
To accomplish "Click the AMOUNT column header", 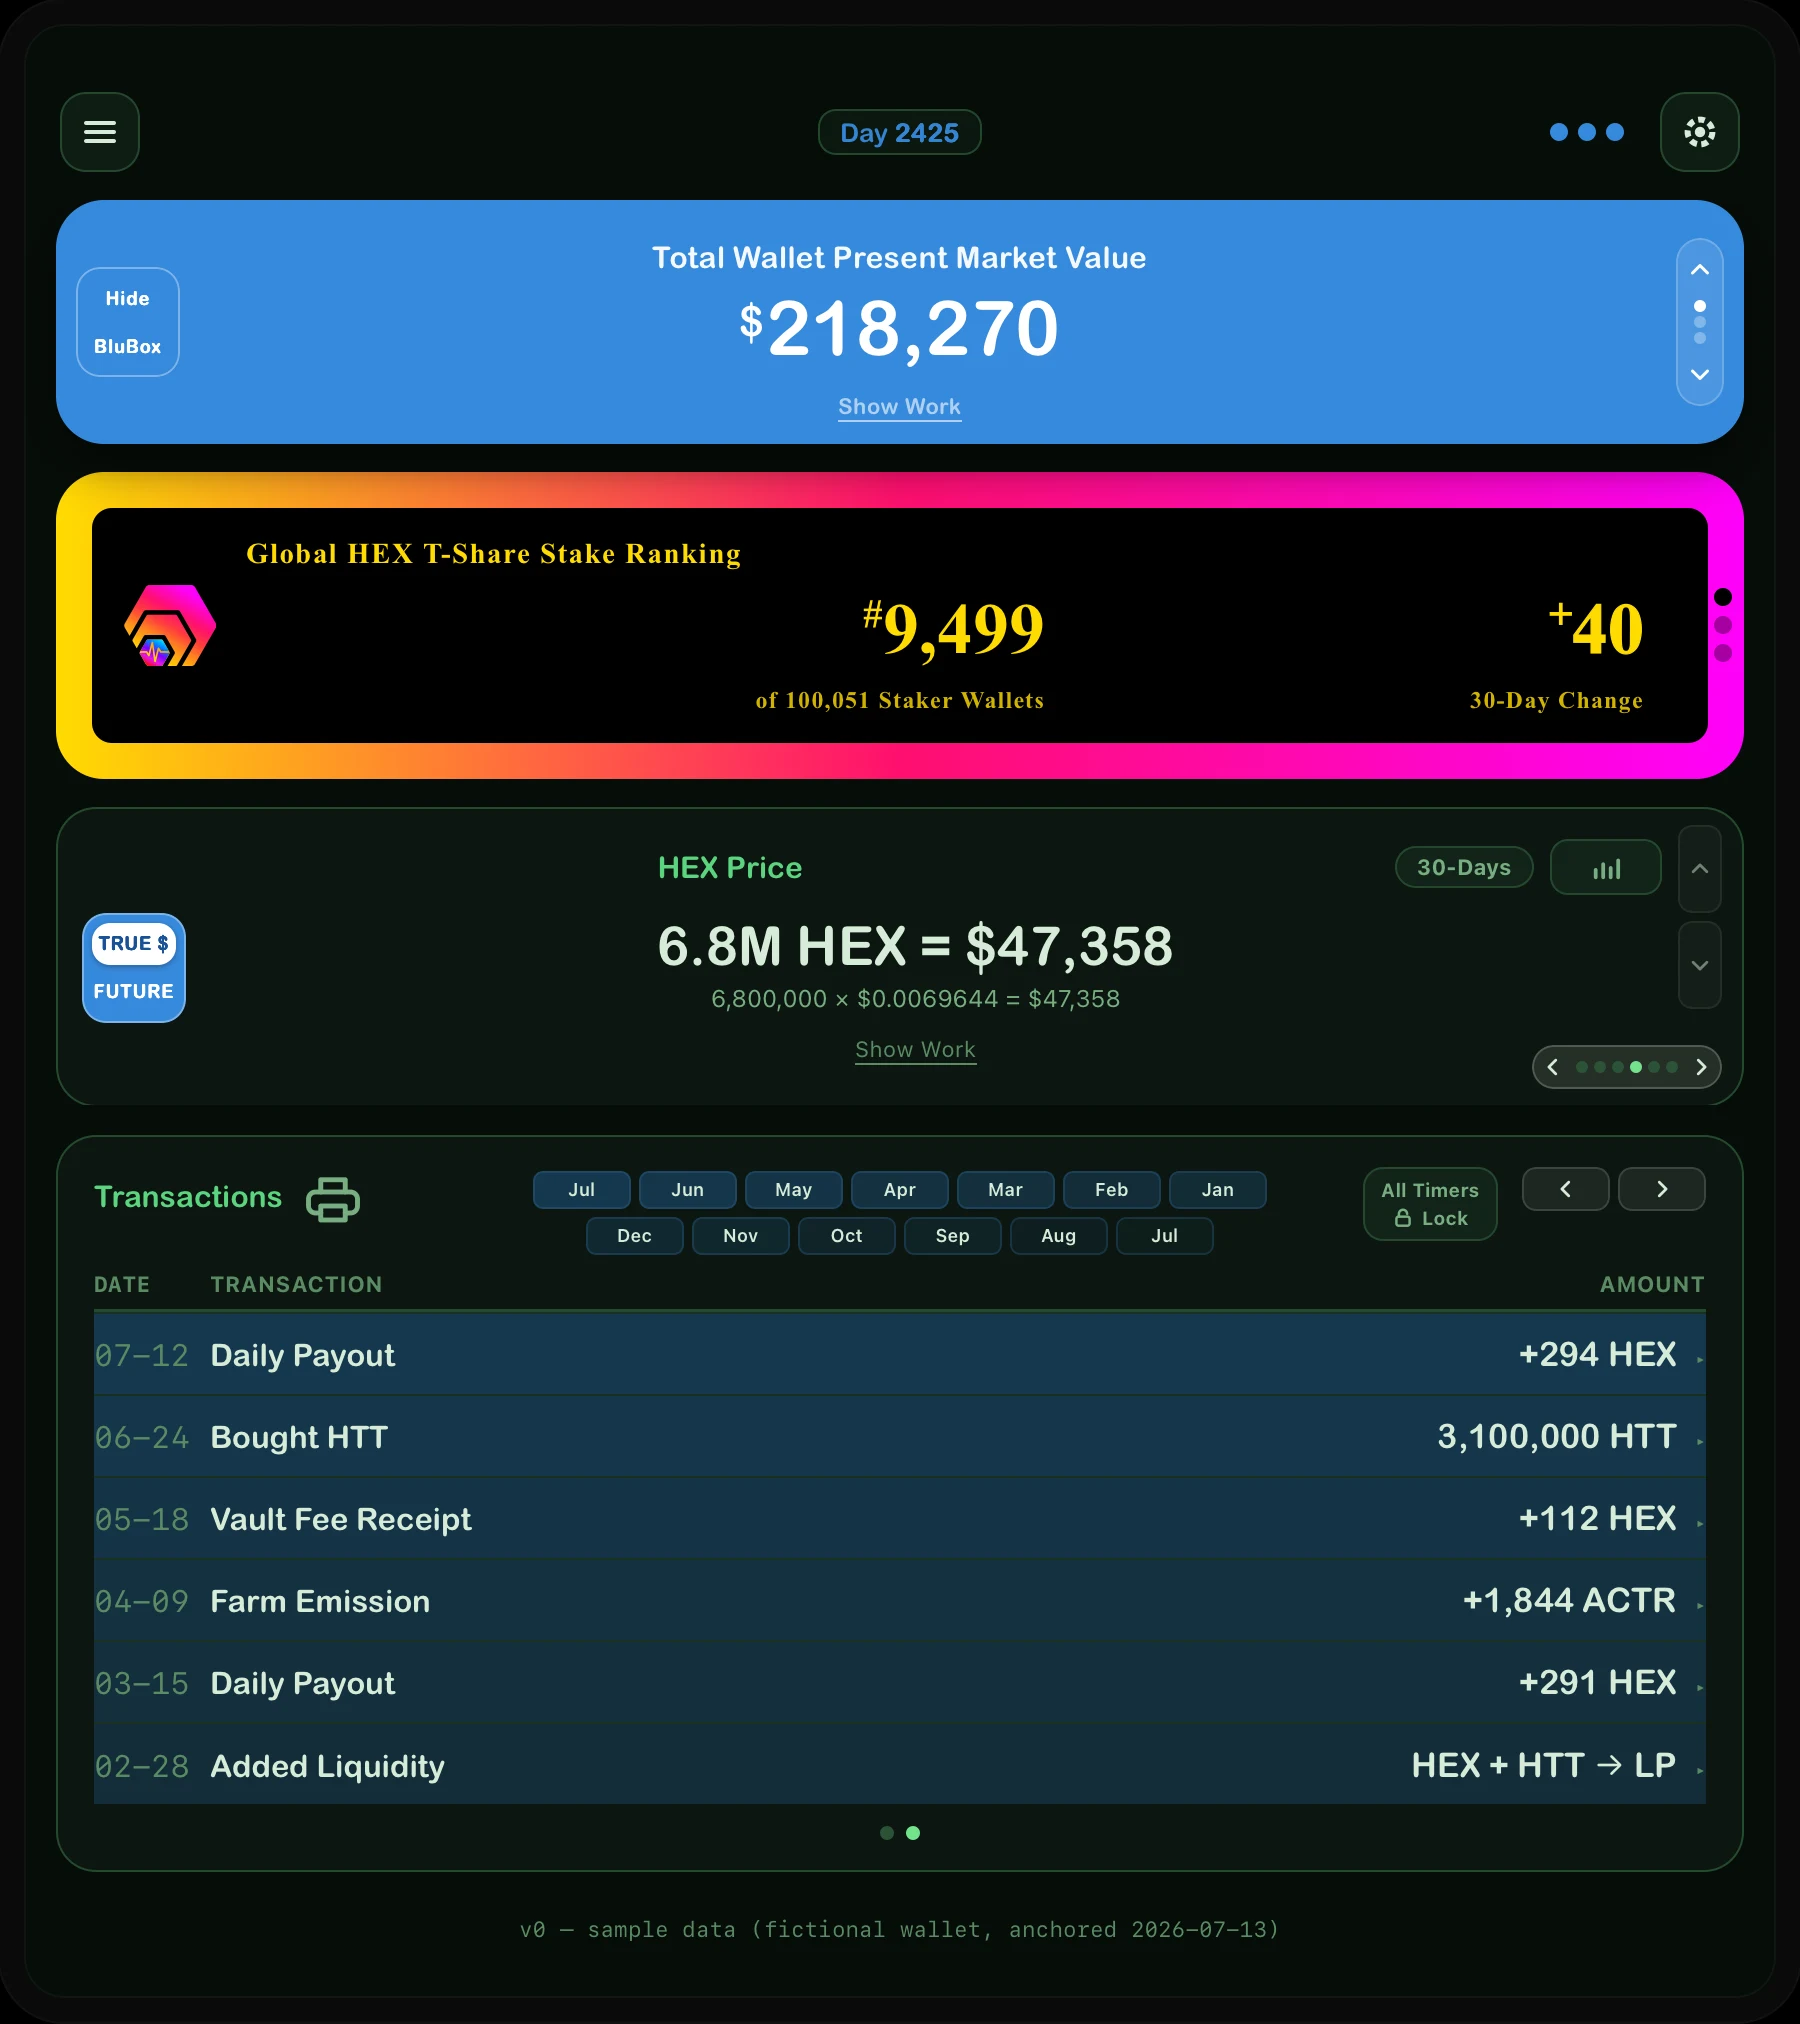I will click(x=1652, y=1284).
